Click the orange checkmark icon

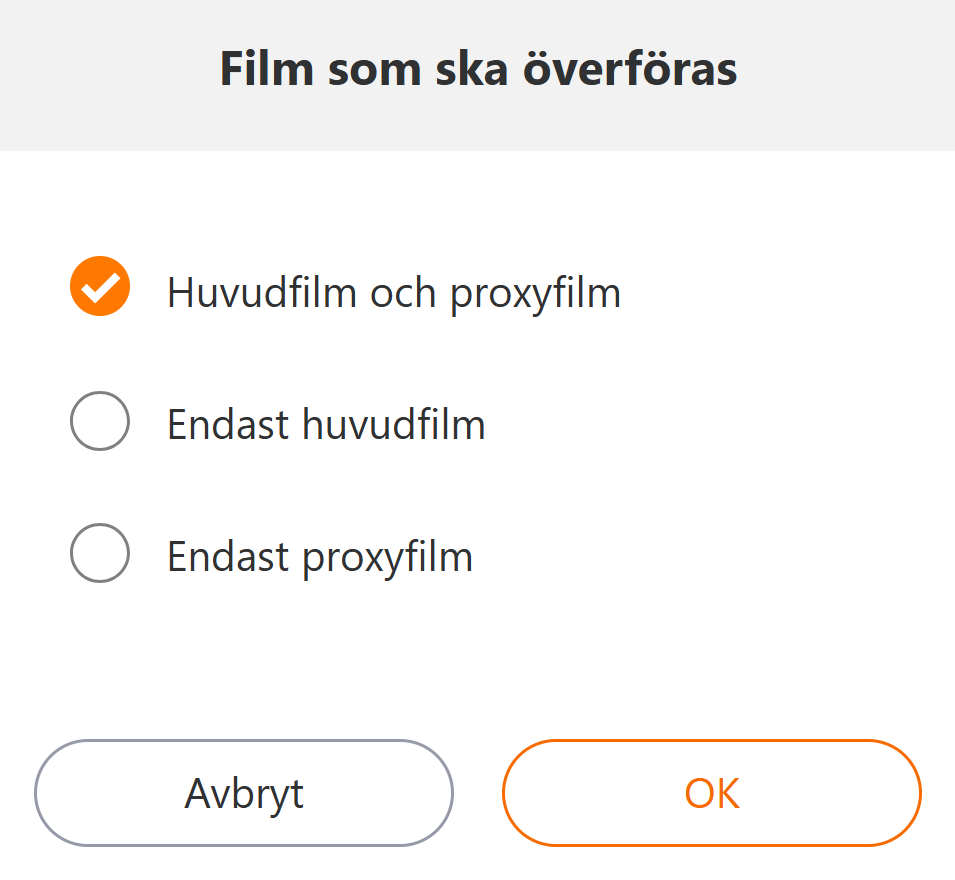pyautogui.click(x=100, y=287)
